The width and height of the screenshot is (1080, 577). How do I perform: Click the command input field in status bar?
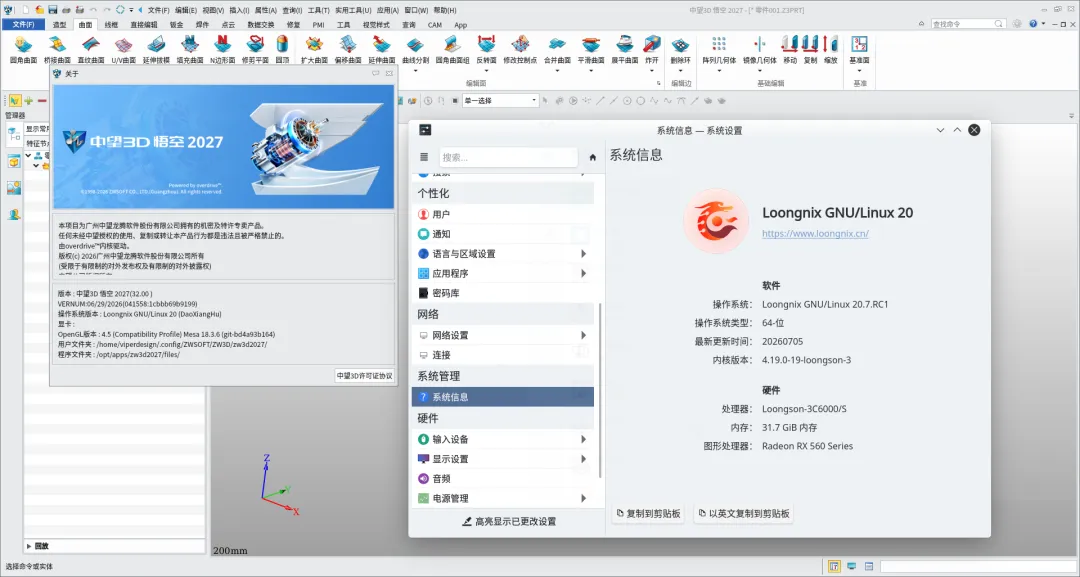pyautogui.click(x=978, y=567)
